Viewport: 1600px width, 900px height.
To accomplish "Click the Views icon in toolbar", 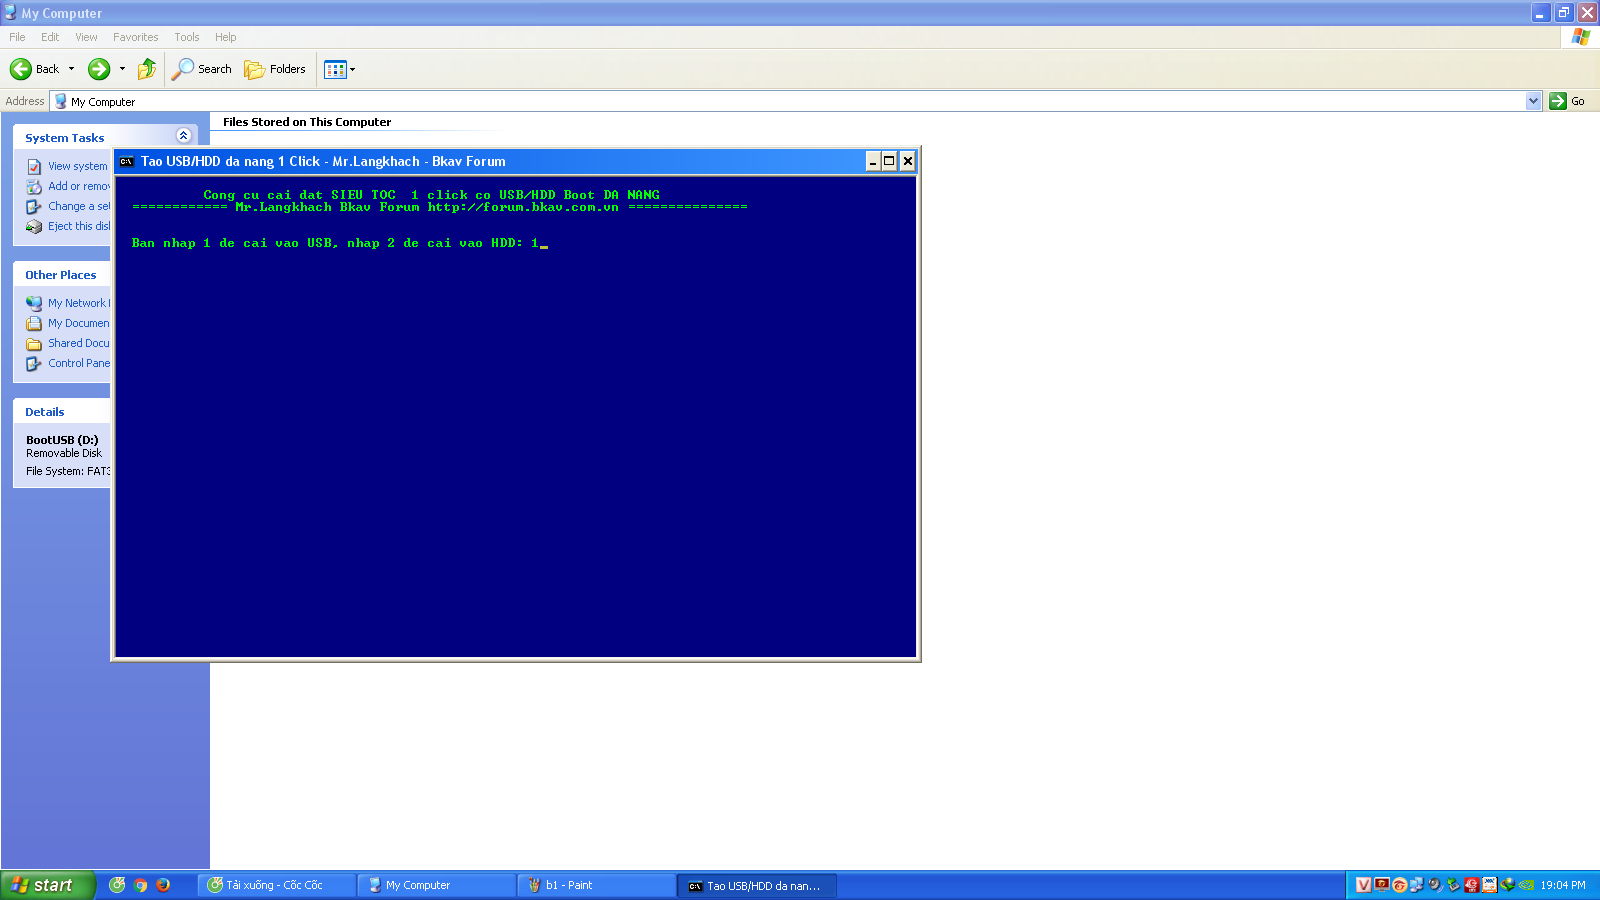I will [335, 69].
